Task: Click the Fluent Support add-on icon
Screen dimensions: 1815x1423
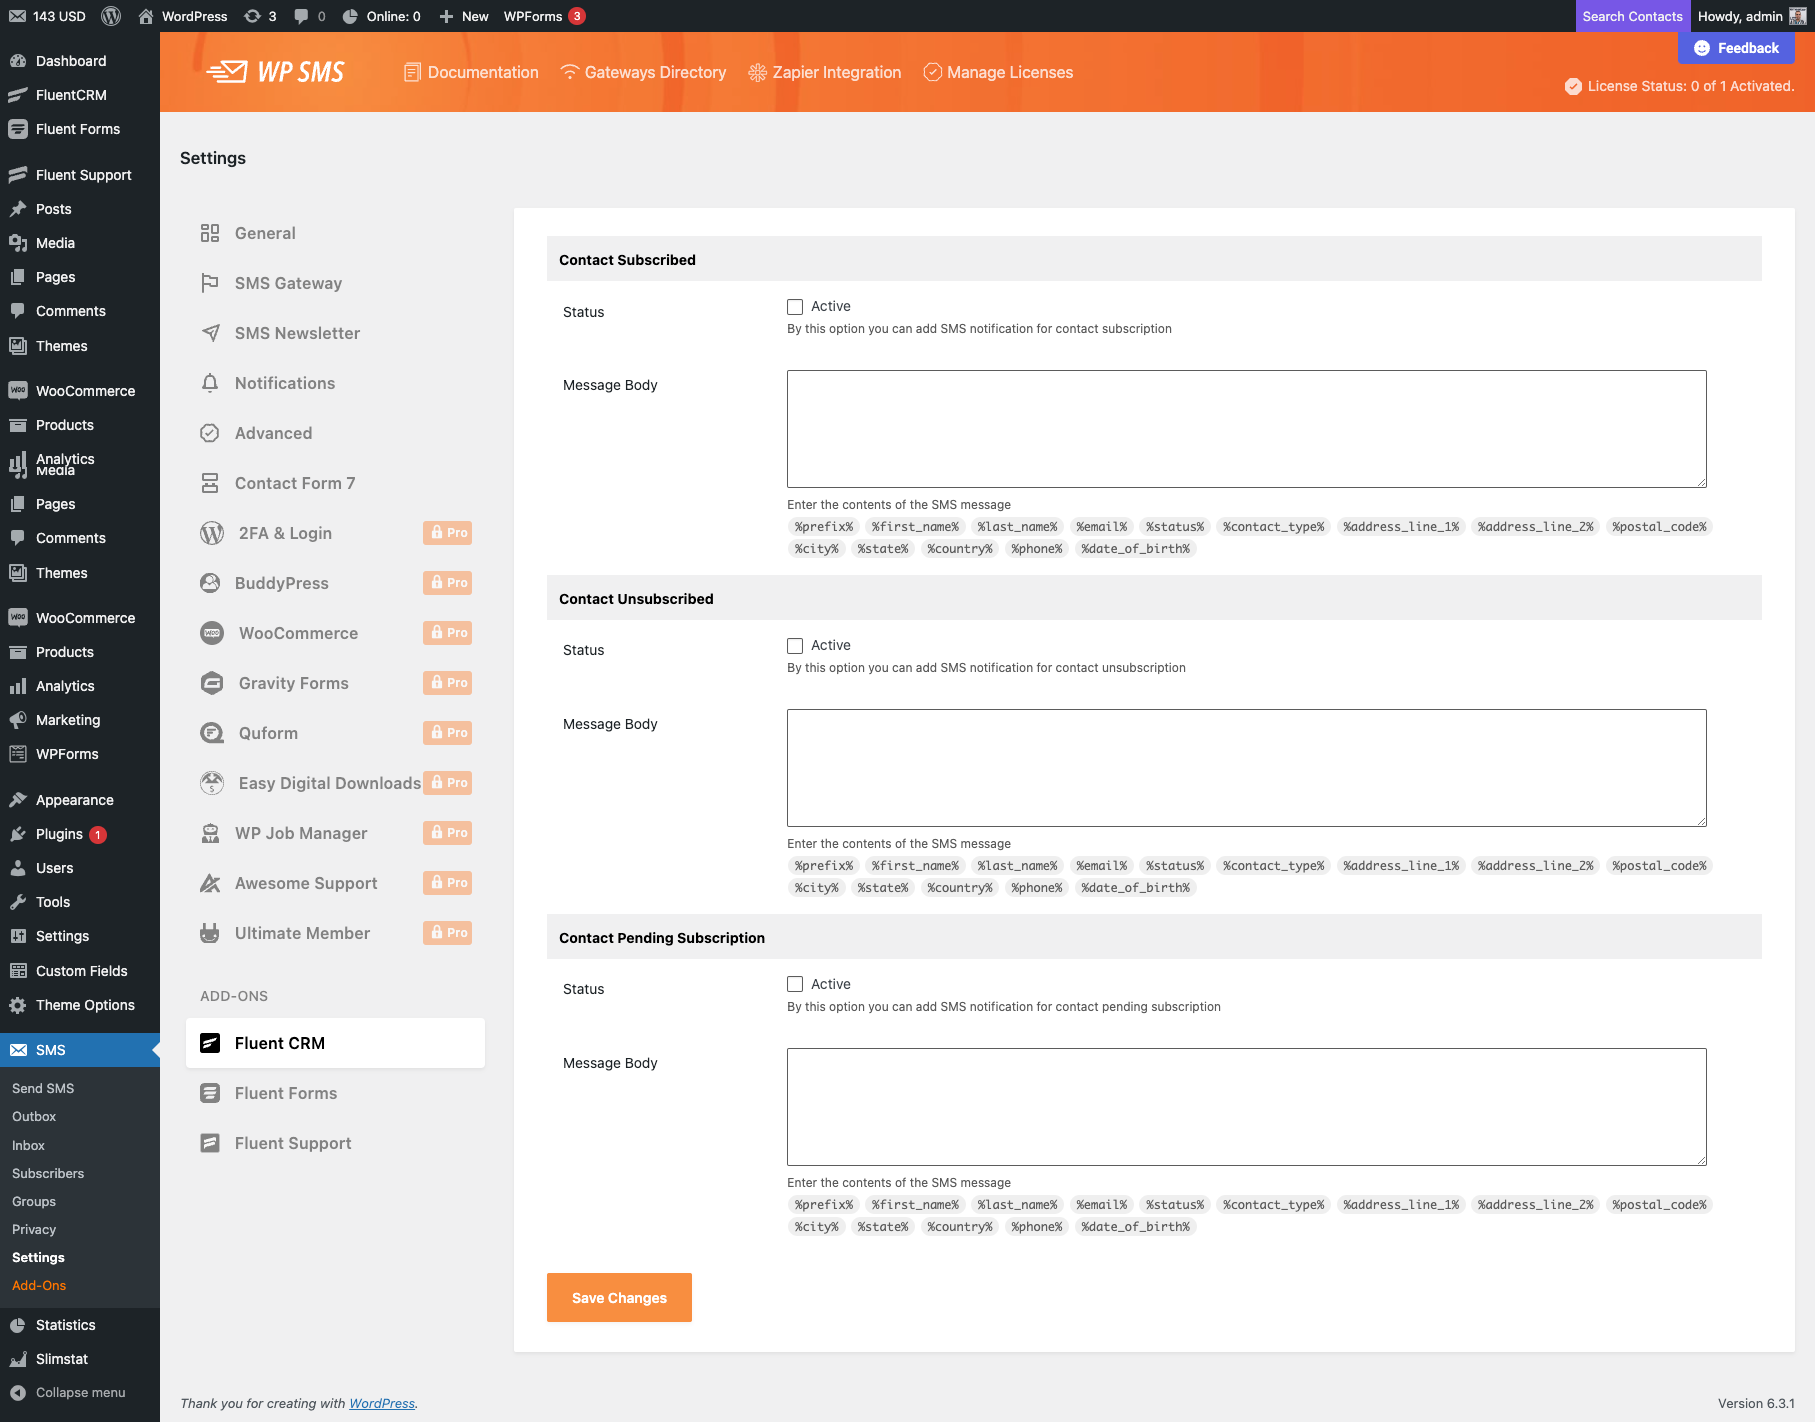Action: click(x=210, y=1143)
